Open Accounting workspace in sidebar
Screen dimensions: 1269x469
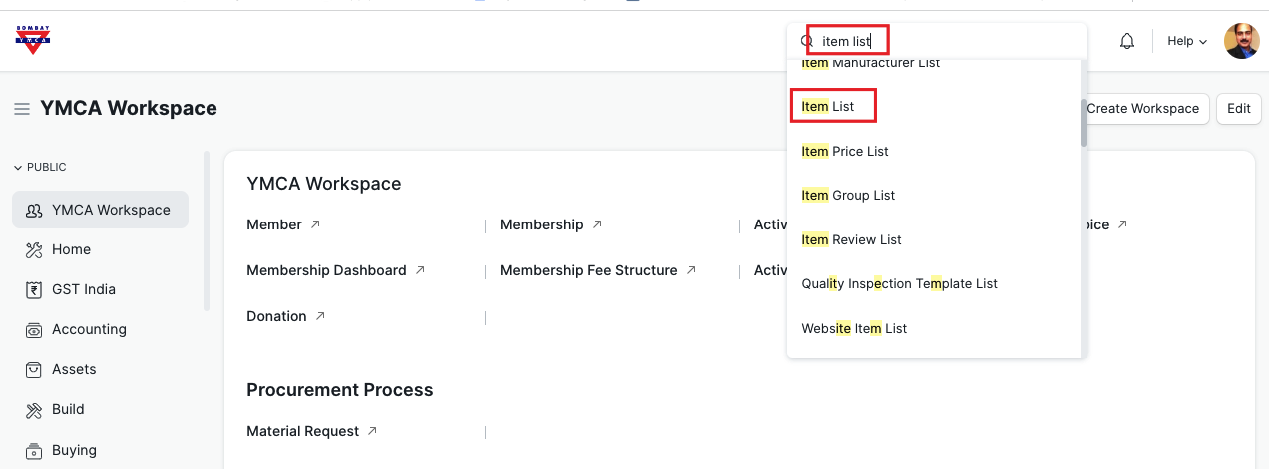[89, 329]
